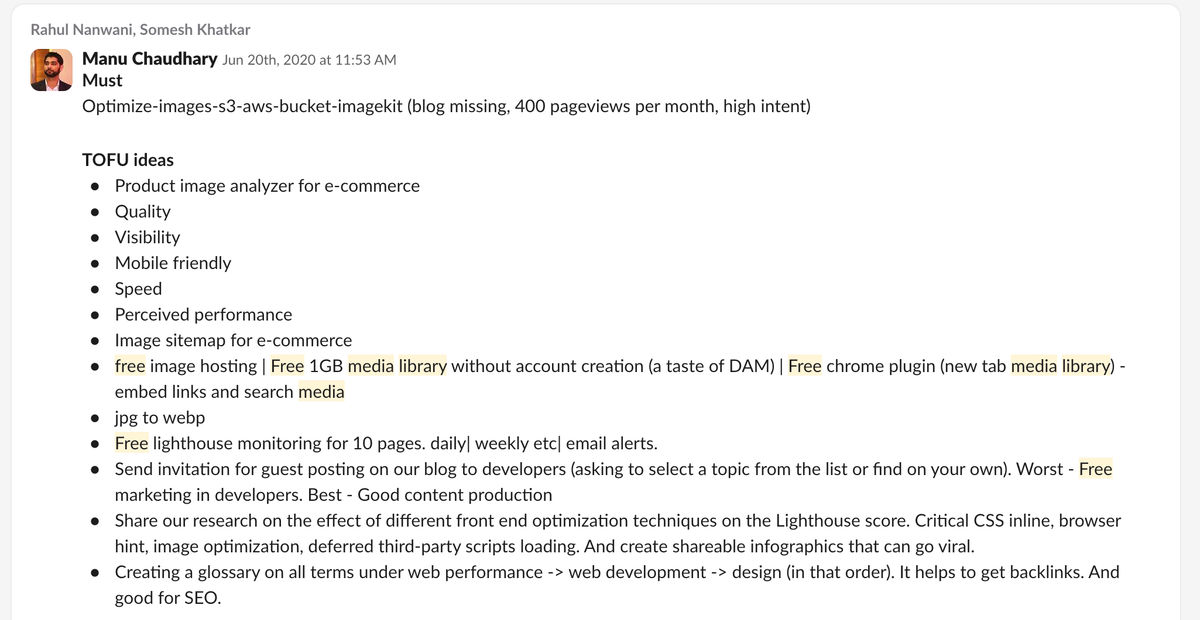The width and height of the screenshot is (1200, 620).
Task: Click highlighted "free" before "image hosting"
Action: pyautogui.click(x=130, y=366)
